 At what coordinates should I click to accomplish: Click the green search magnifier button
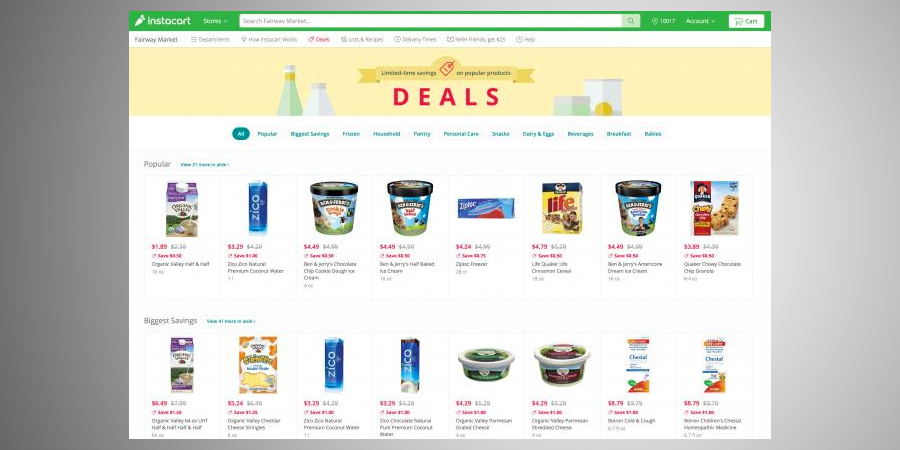630,21
